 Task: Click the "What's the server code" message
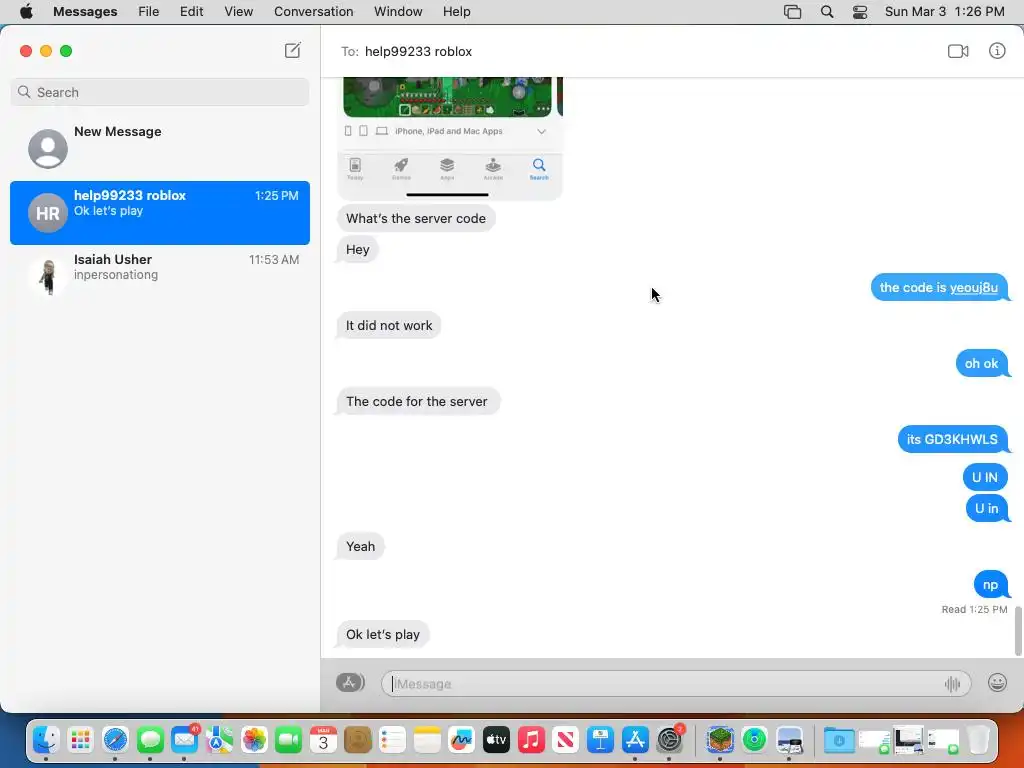[x=416, y=219]
